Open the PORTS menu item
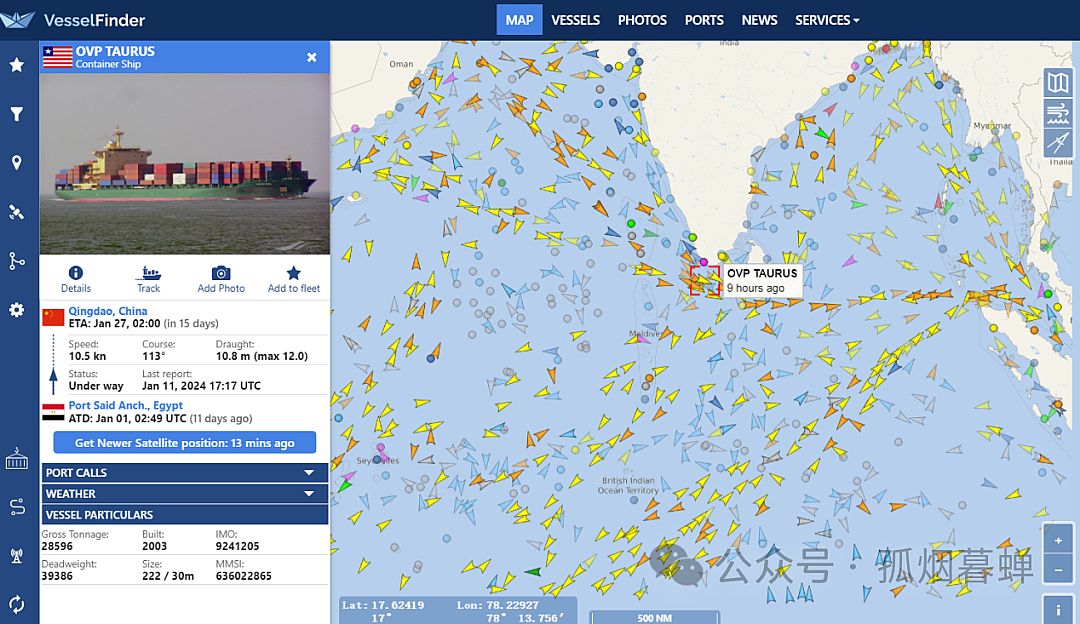The height and width of the screenshot is (624, 1080). (x=704, y=20)
